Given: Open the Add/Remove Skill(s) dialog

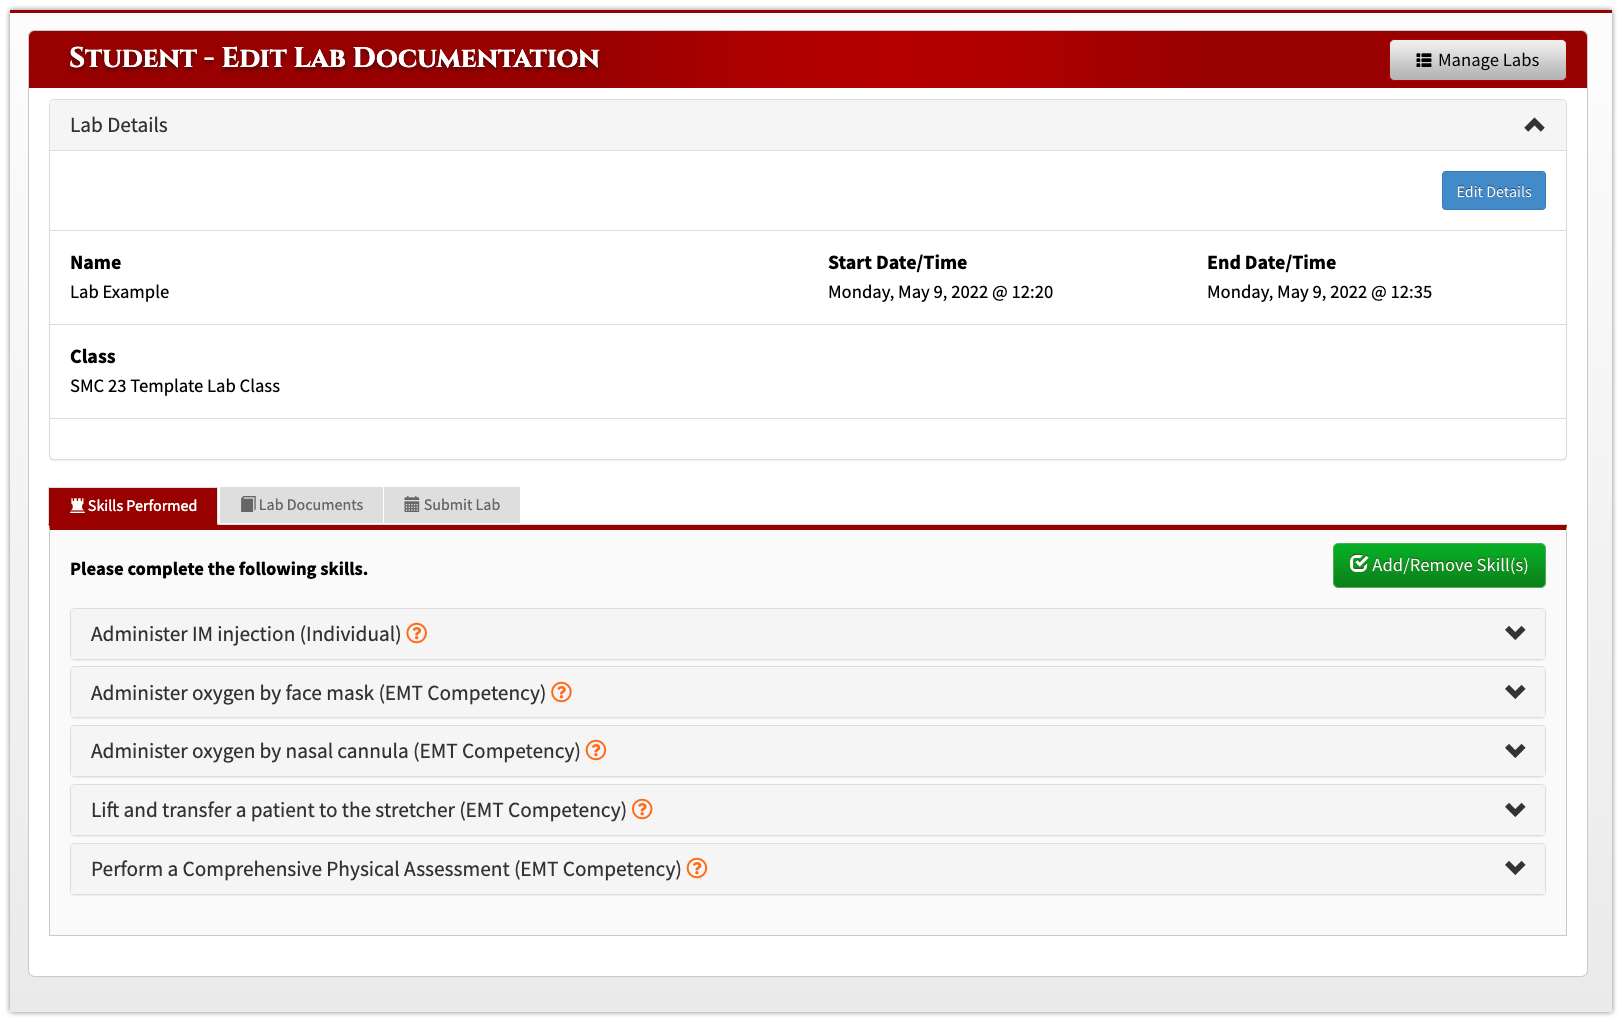Looking at the screenshot, I should 1438,565.
